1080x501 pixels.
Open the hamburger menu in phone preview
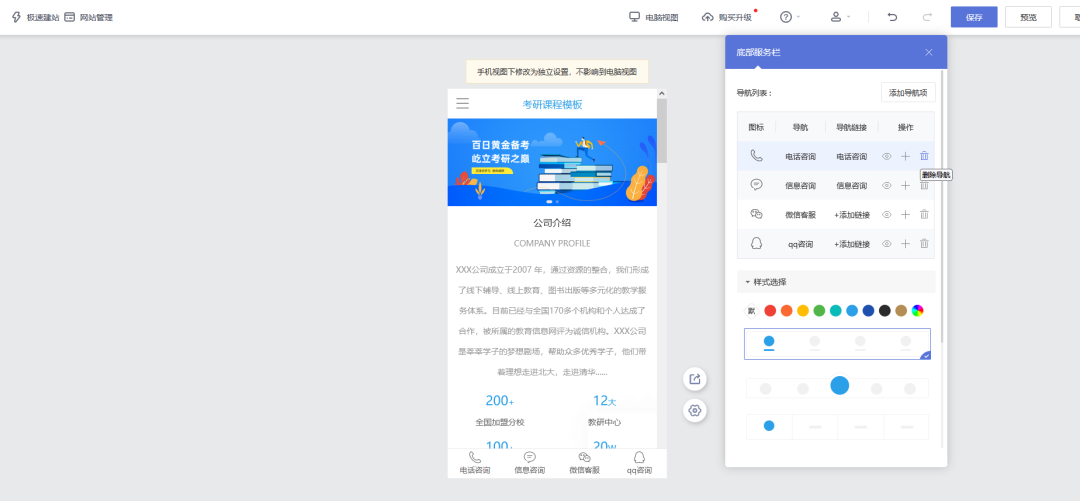[463, 104]
